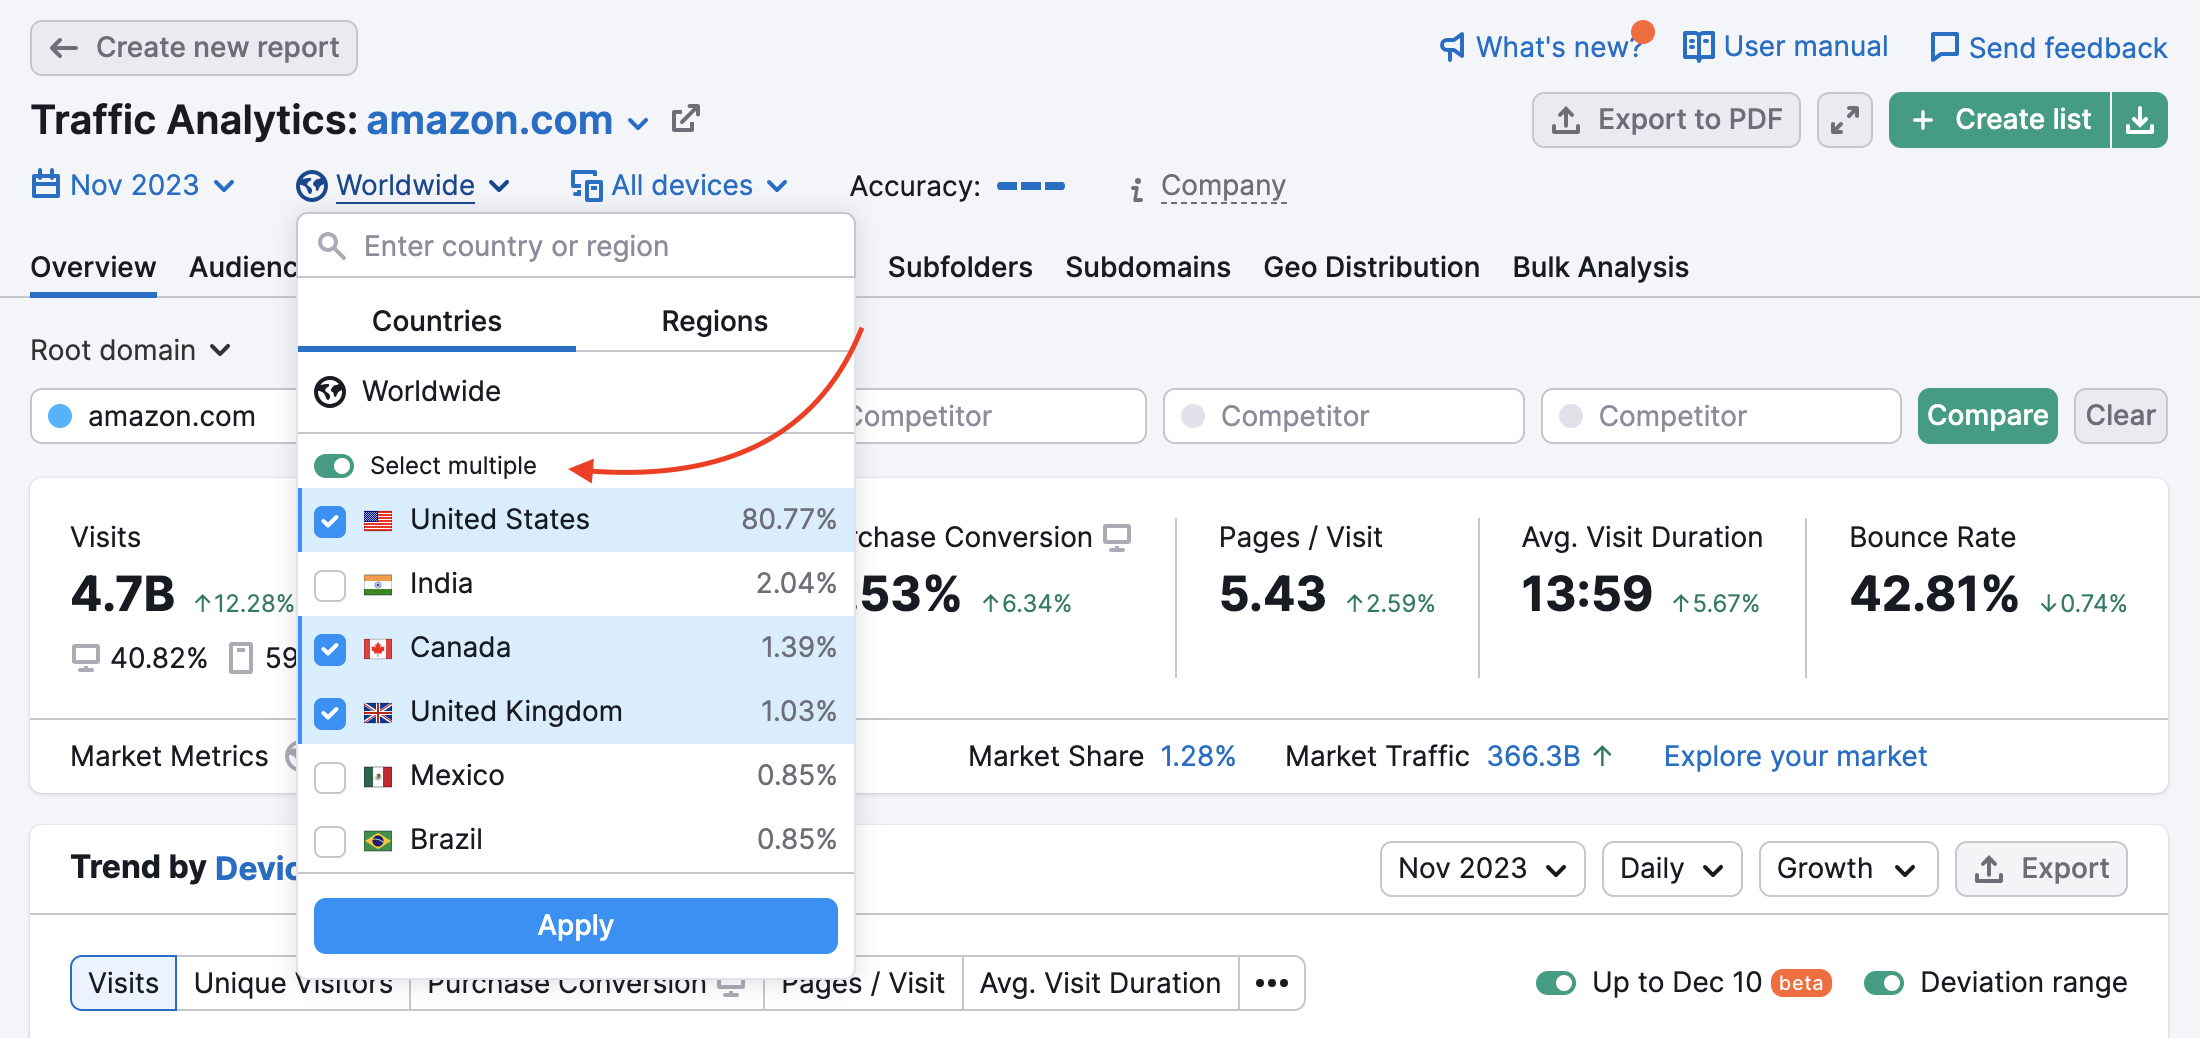Click the Send feedback chat icon

pyautogui.click(x=1944, y=47)
